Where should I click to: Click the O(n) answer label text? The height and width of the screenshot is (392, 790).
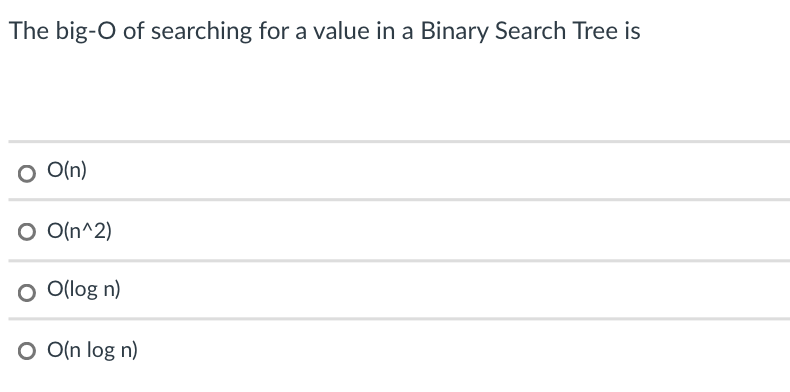click(x=67, y=170)
